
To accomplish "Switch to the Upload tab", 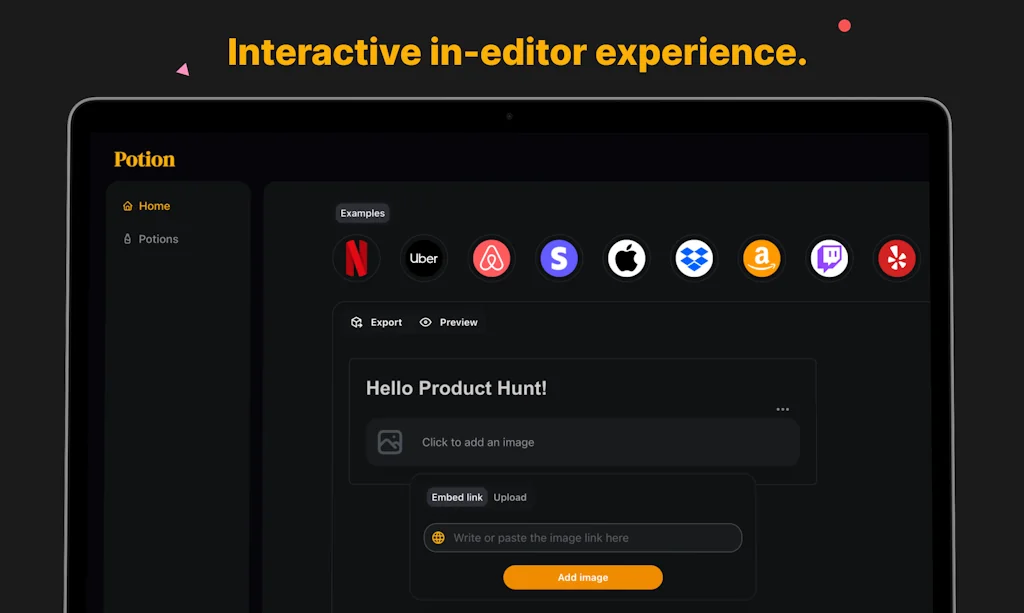I will tap(510, 497).
